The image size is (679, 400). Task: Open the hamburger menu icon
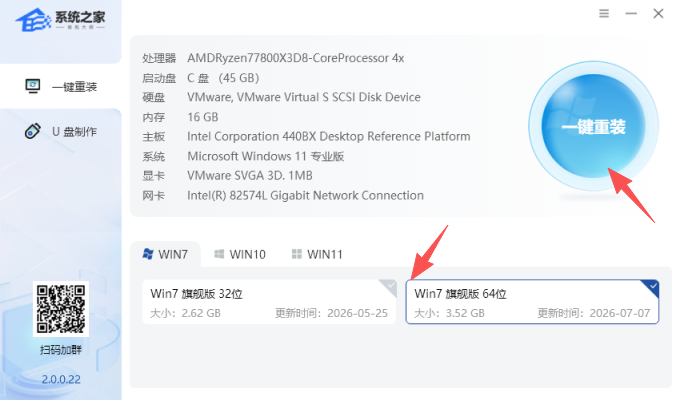tap(604, 14)
